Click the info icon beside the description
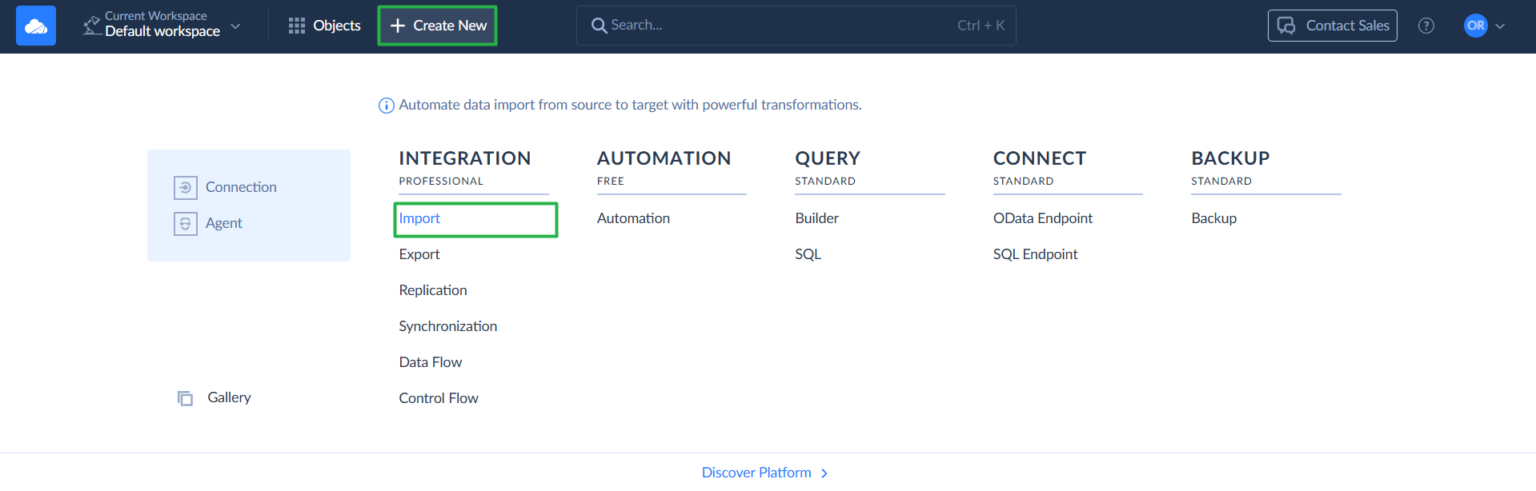The image size is (1536, 491). click(386, 105)
